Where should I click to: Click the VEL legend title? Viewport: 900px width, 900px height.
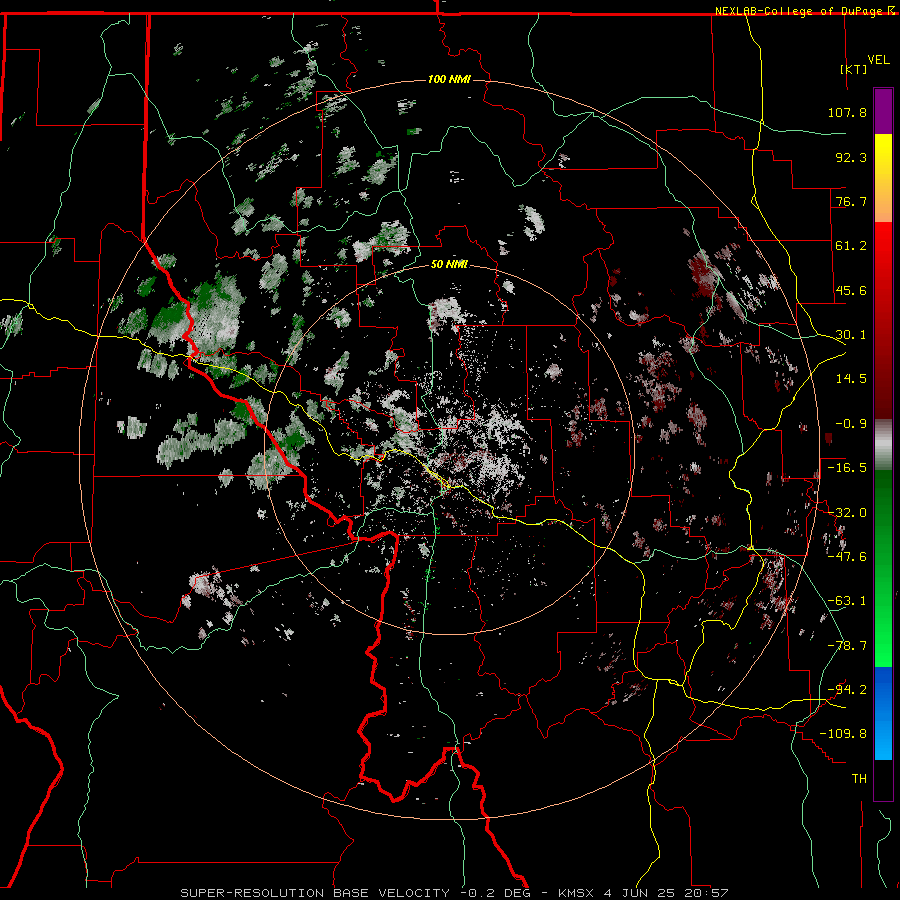pos(878,60)
